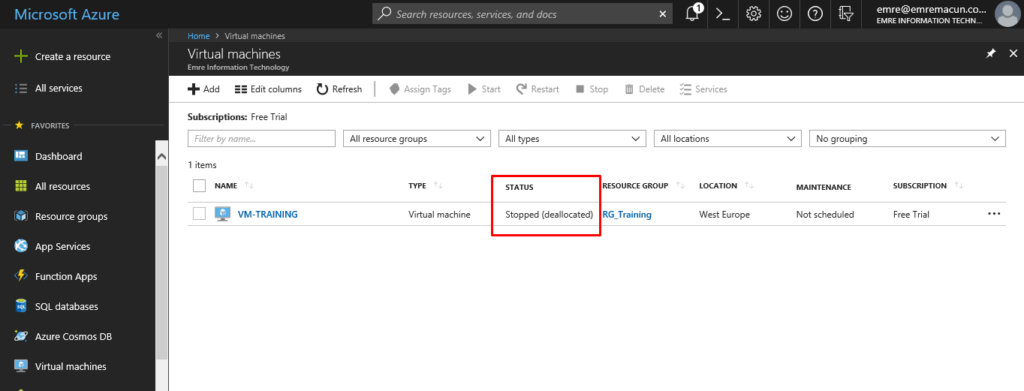Open the All locations dropdown
Screen dimensions: 1024x391
[x=728, y=139]
